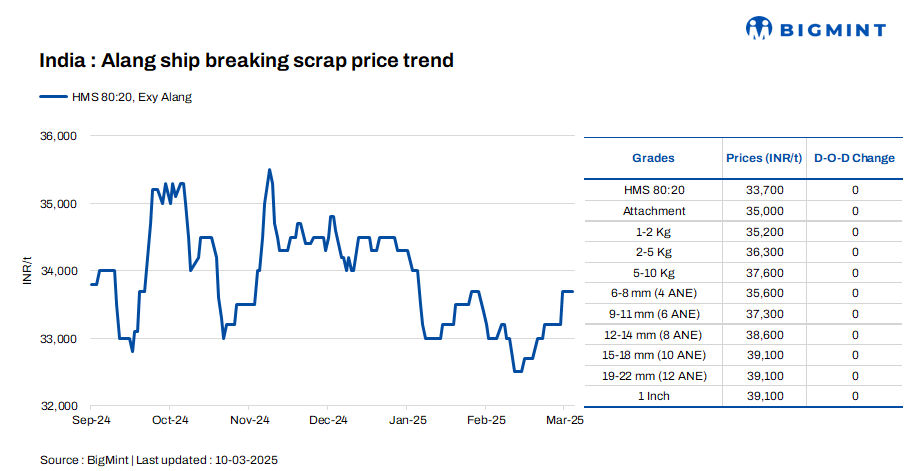The image size is (904, 471).
Task: Click the INR/t y-axis title
Action: (x=28, y=271)
